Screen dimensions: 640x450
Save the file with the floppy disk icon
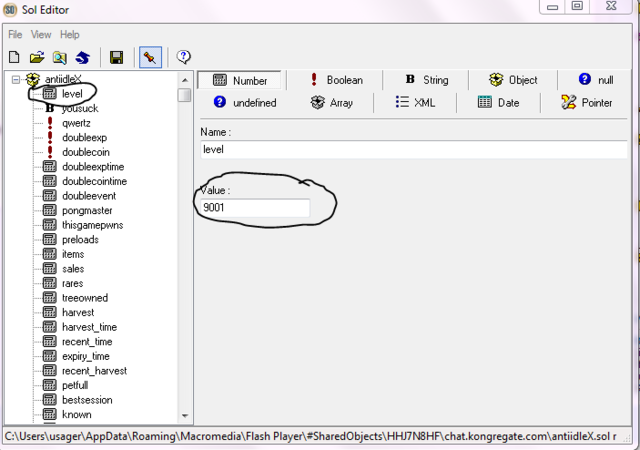(116, 57)
